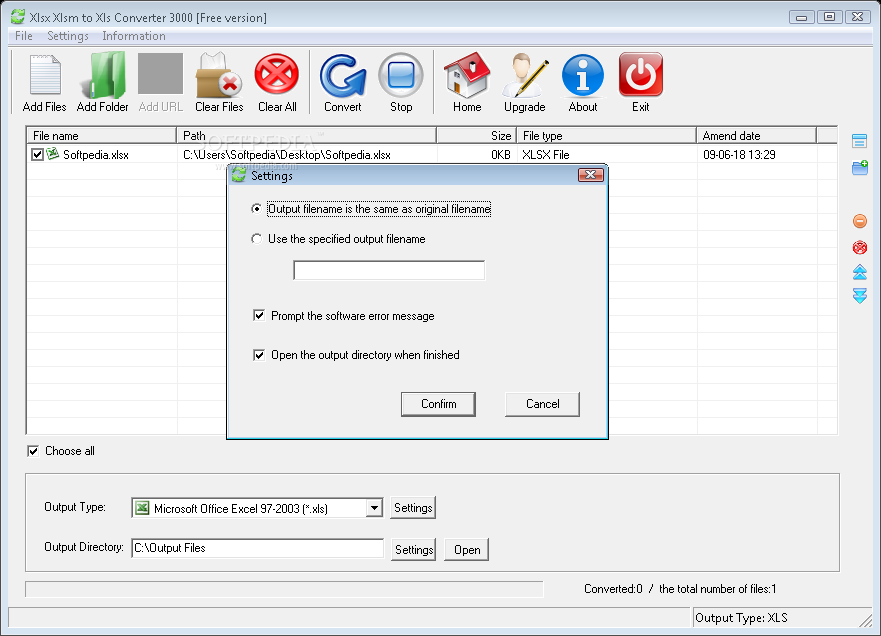Disable 'Open the output directory when finished'

(258, 354)
